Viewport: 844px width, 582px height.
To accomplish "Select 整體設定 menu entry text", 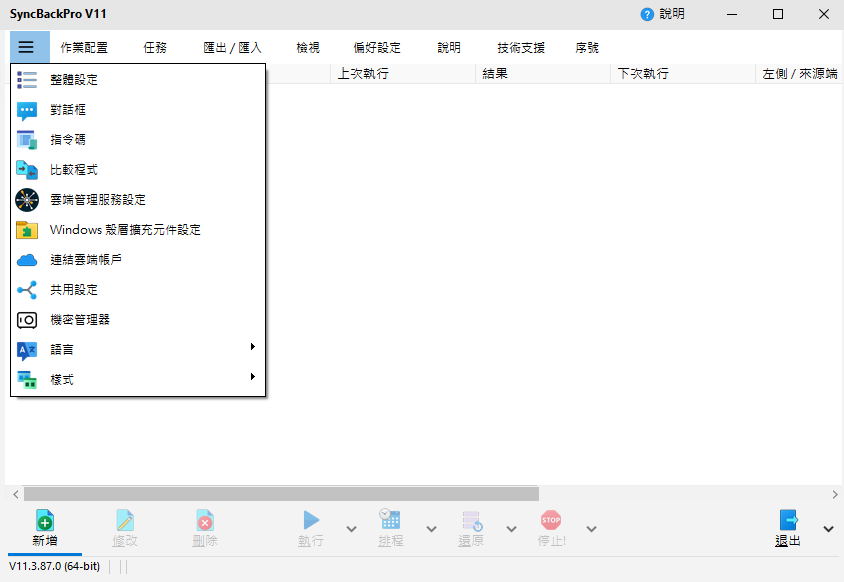I will point(74,80).
